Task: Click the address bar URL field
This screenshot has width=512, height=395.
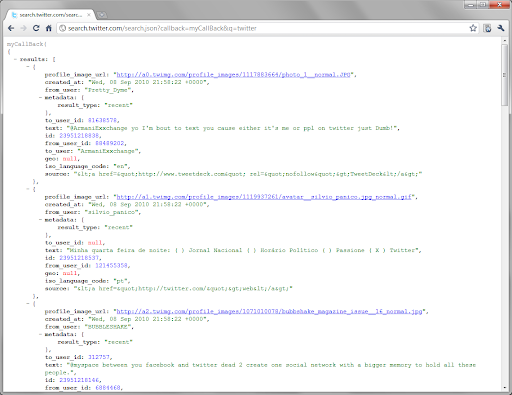Action: [267, 28]
